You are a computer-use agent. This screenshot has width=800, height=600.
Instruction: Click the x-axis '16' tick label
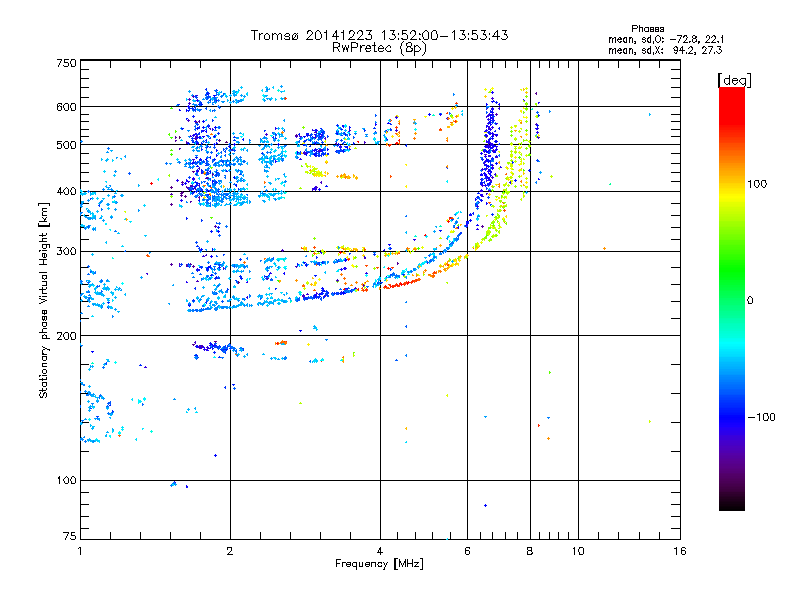(x=680, y=551)
